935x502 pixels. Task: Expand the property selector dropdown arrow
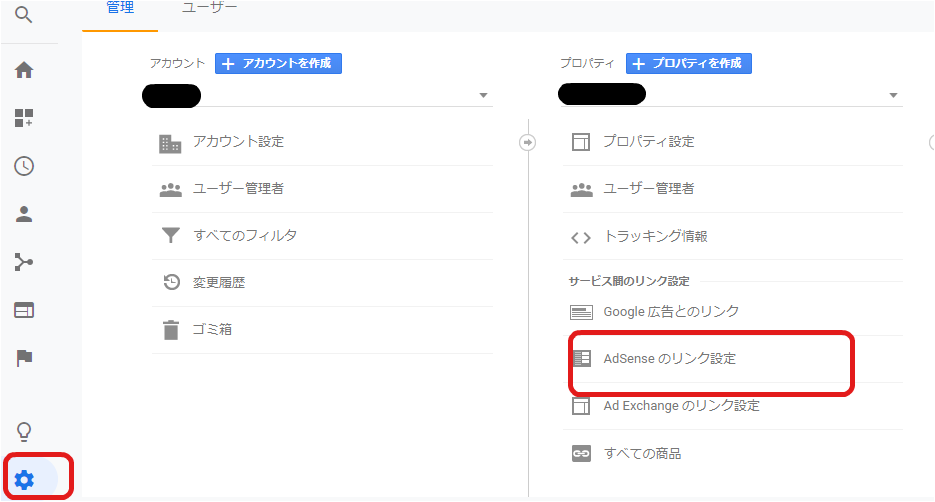click(x=893, y=95)
